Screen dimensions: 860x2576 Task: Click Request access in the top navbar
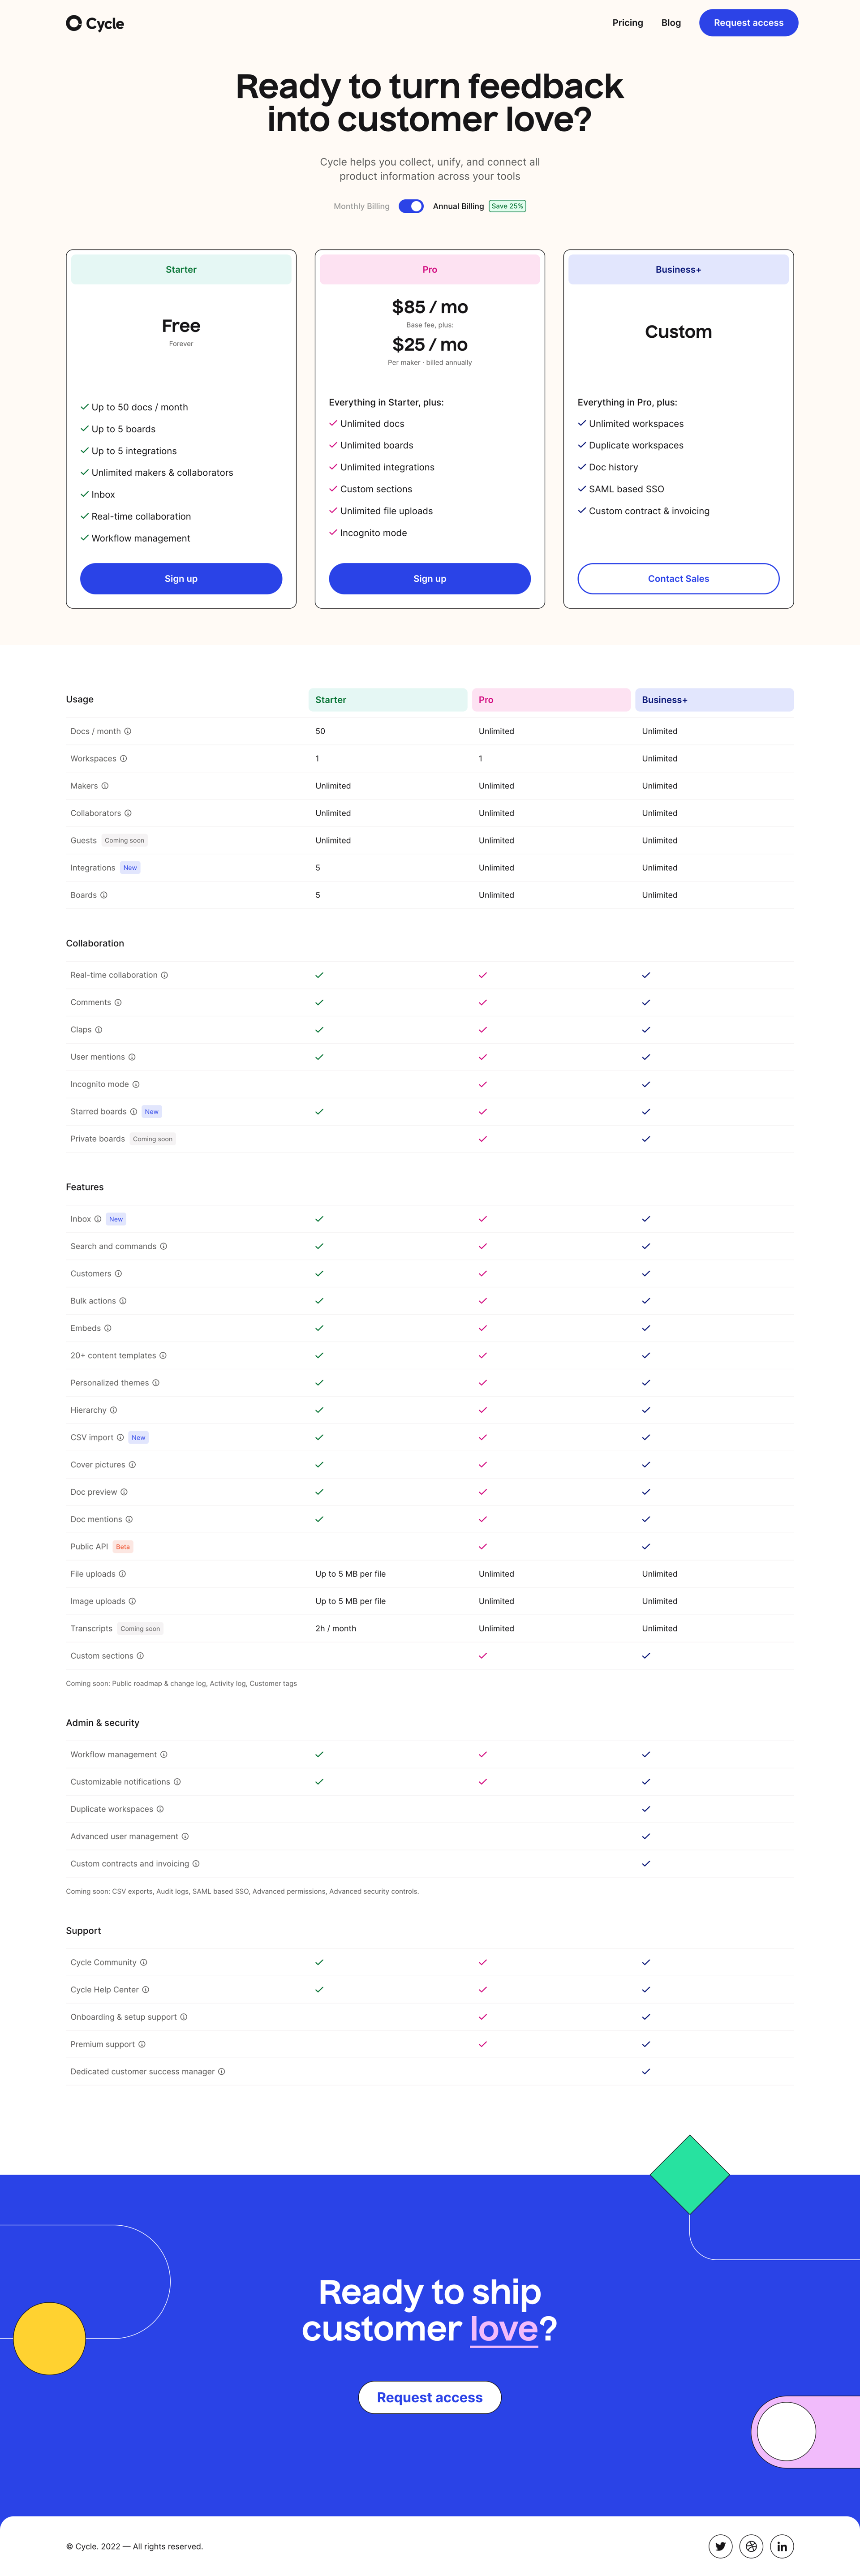point(748,22)
